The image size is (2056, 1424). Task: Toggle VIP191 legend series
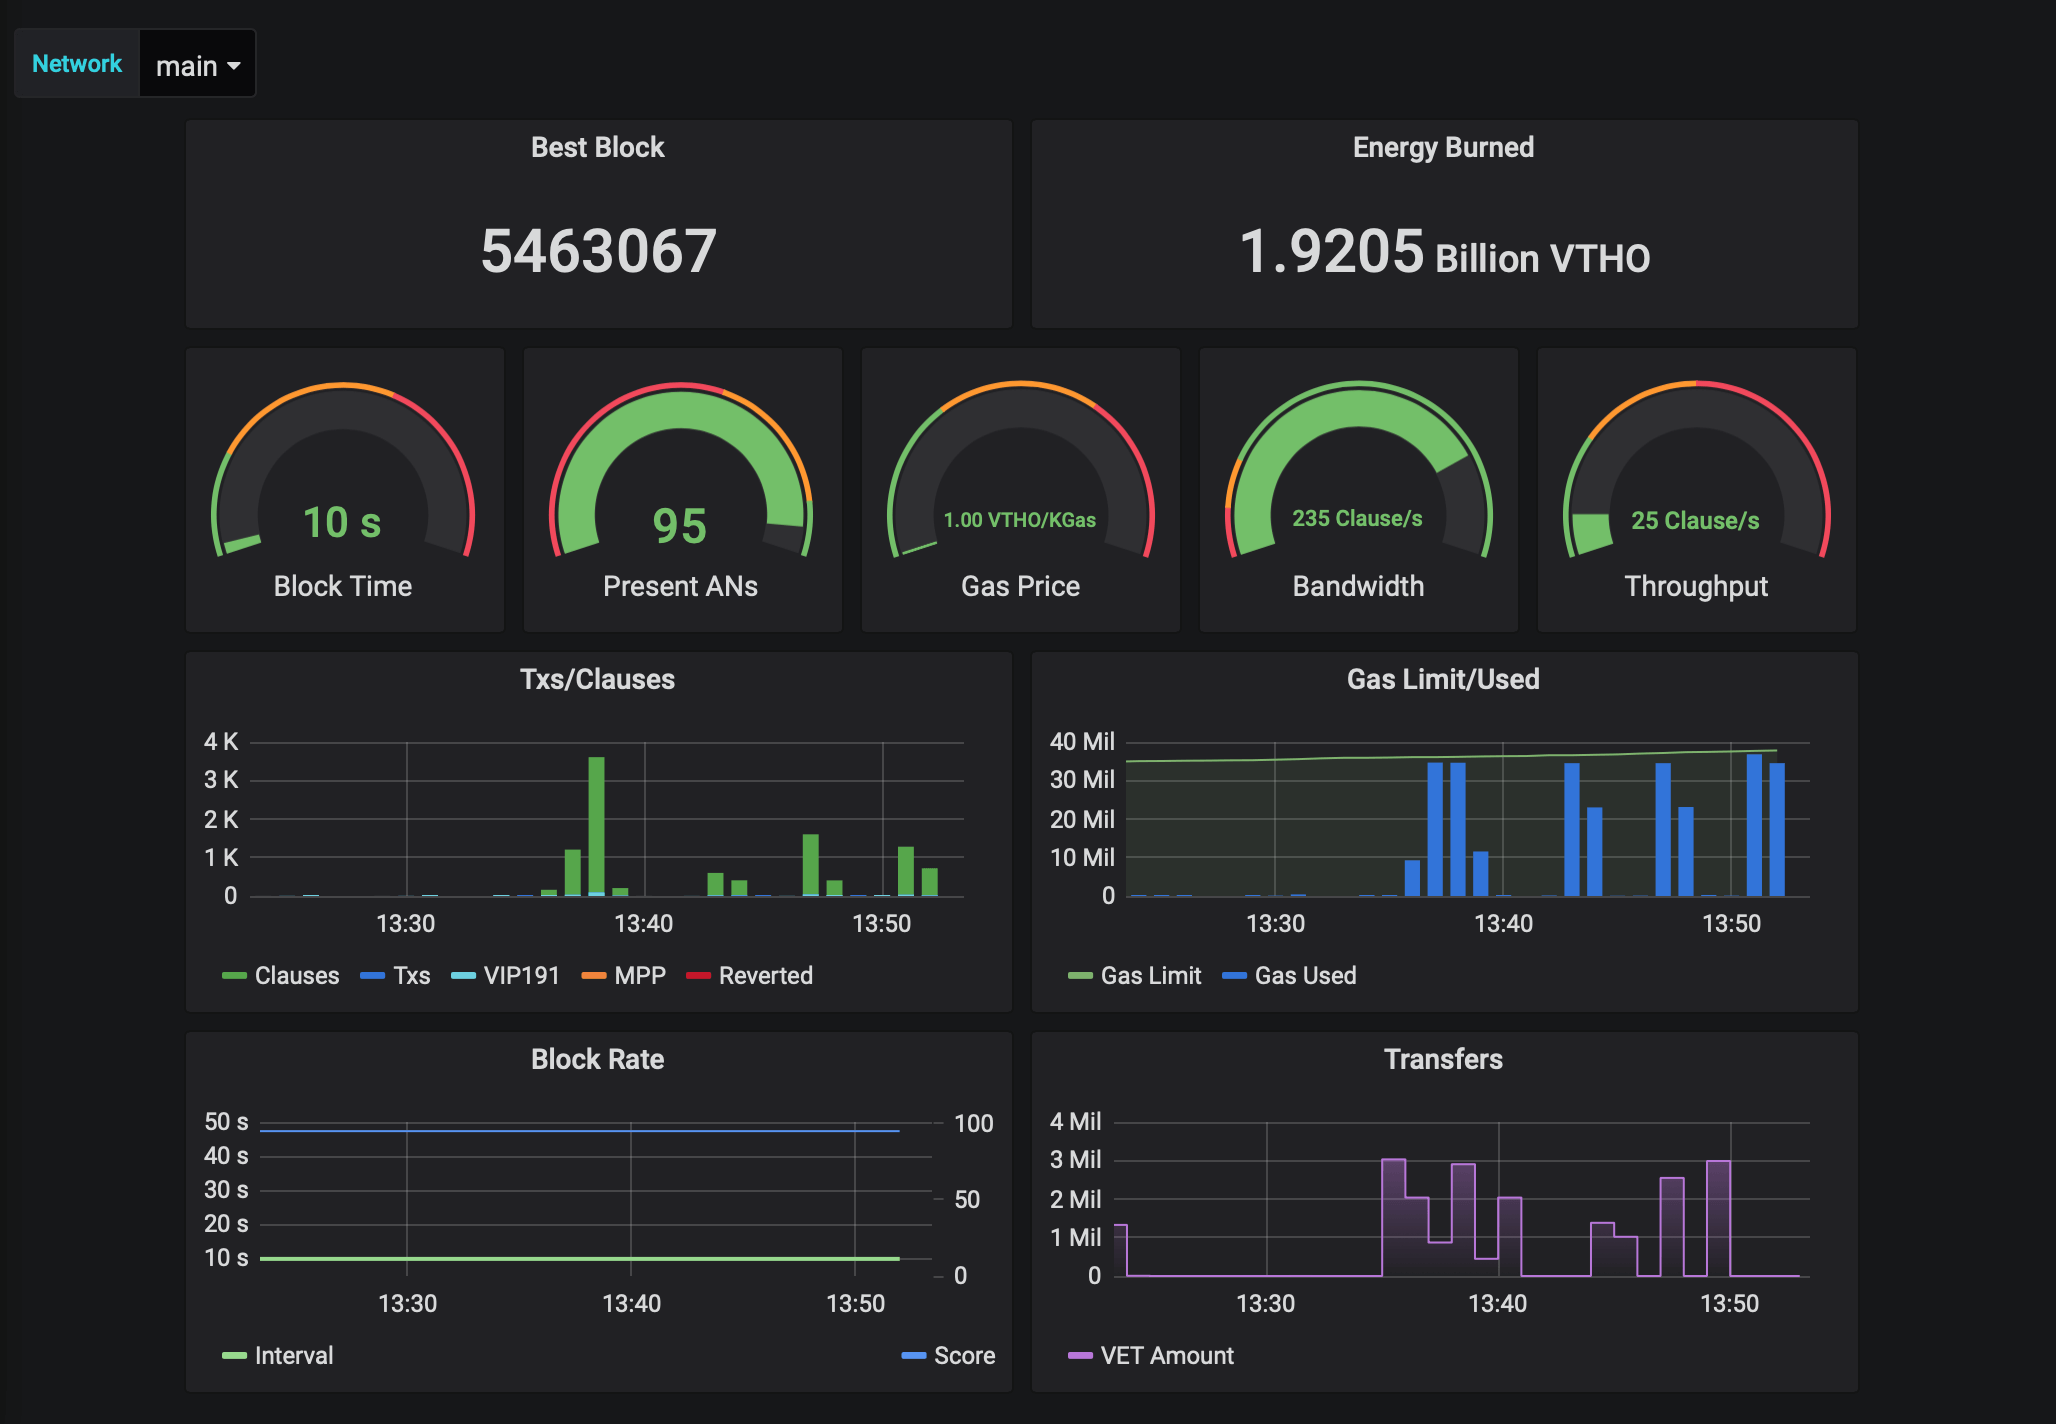(521, 975)
